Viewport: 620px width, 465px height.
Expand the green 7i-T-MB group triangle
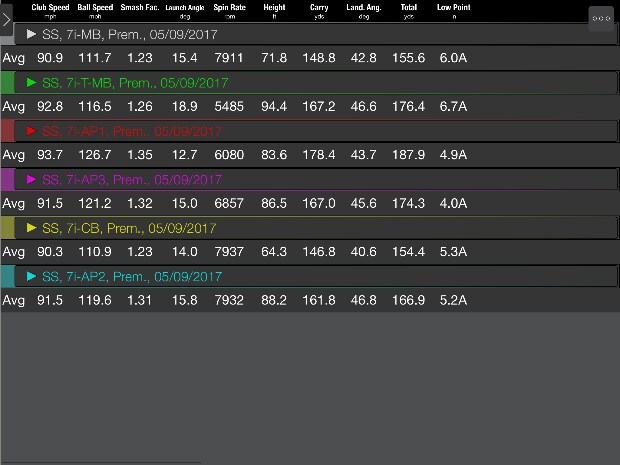tap(32, 82)
